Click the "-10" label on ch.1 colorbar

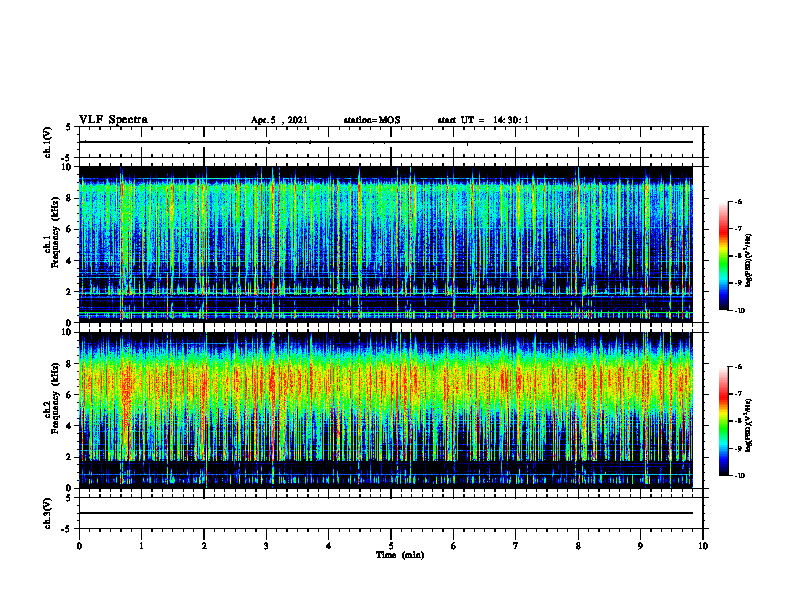(x=739, y=311)
